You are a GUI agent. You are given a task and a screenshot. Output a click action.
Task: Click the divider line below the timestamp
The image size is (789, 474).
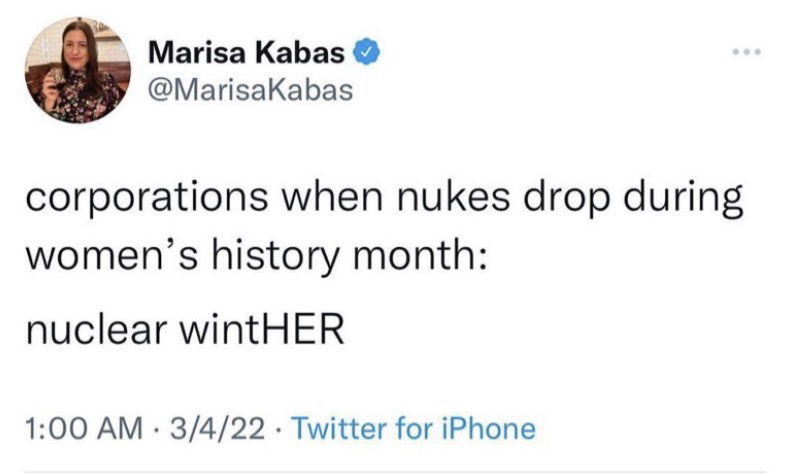point(394,471)
